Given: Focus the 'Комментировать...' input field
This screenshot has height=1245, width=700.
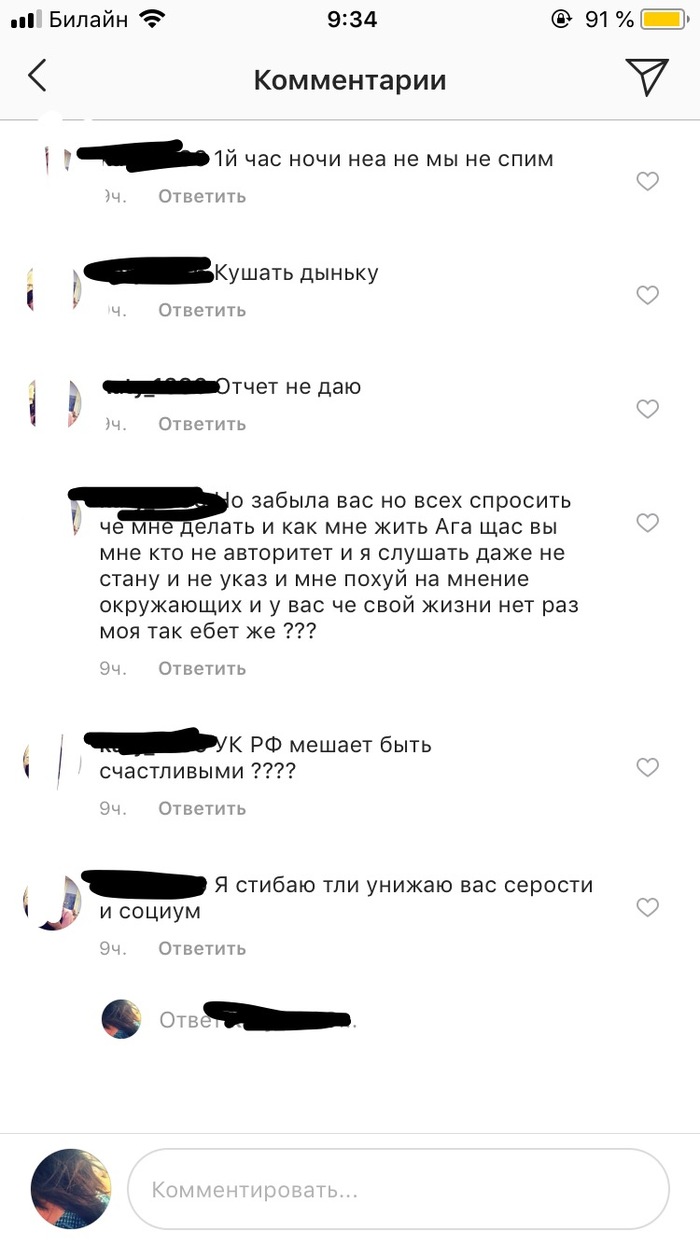Looking at the screenshot, I should click(x=398, y=1190).
